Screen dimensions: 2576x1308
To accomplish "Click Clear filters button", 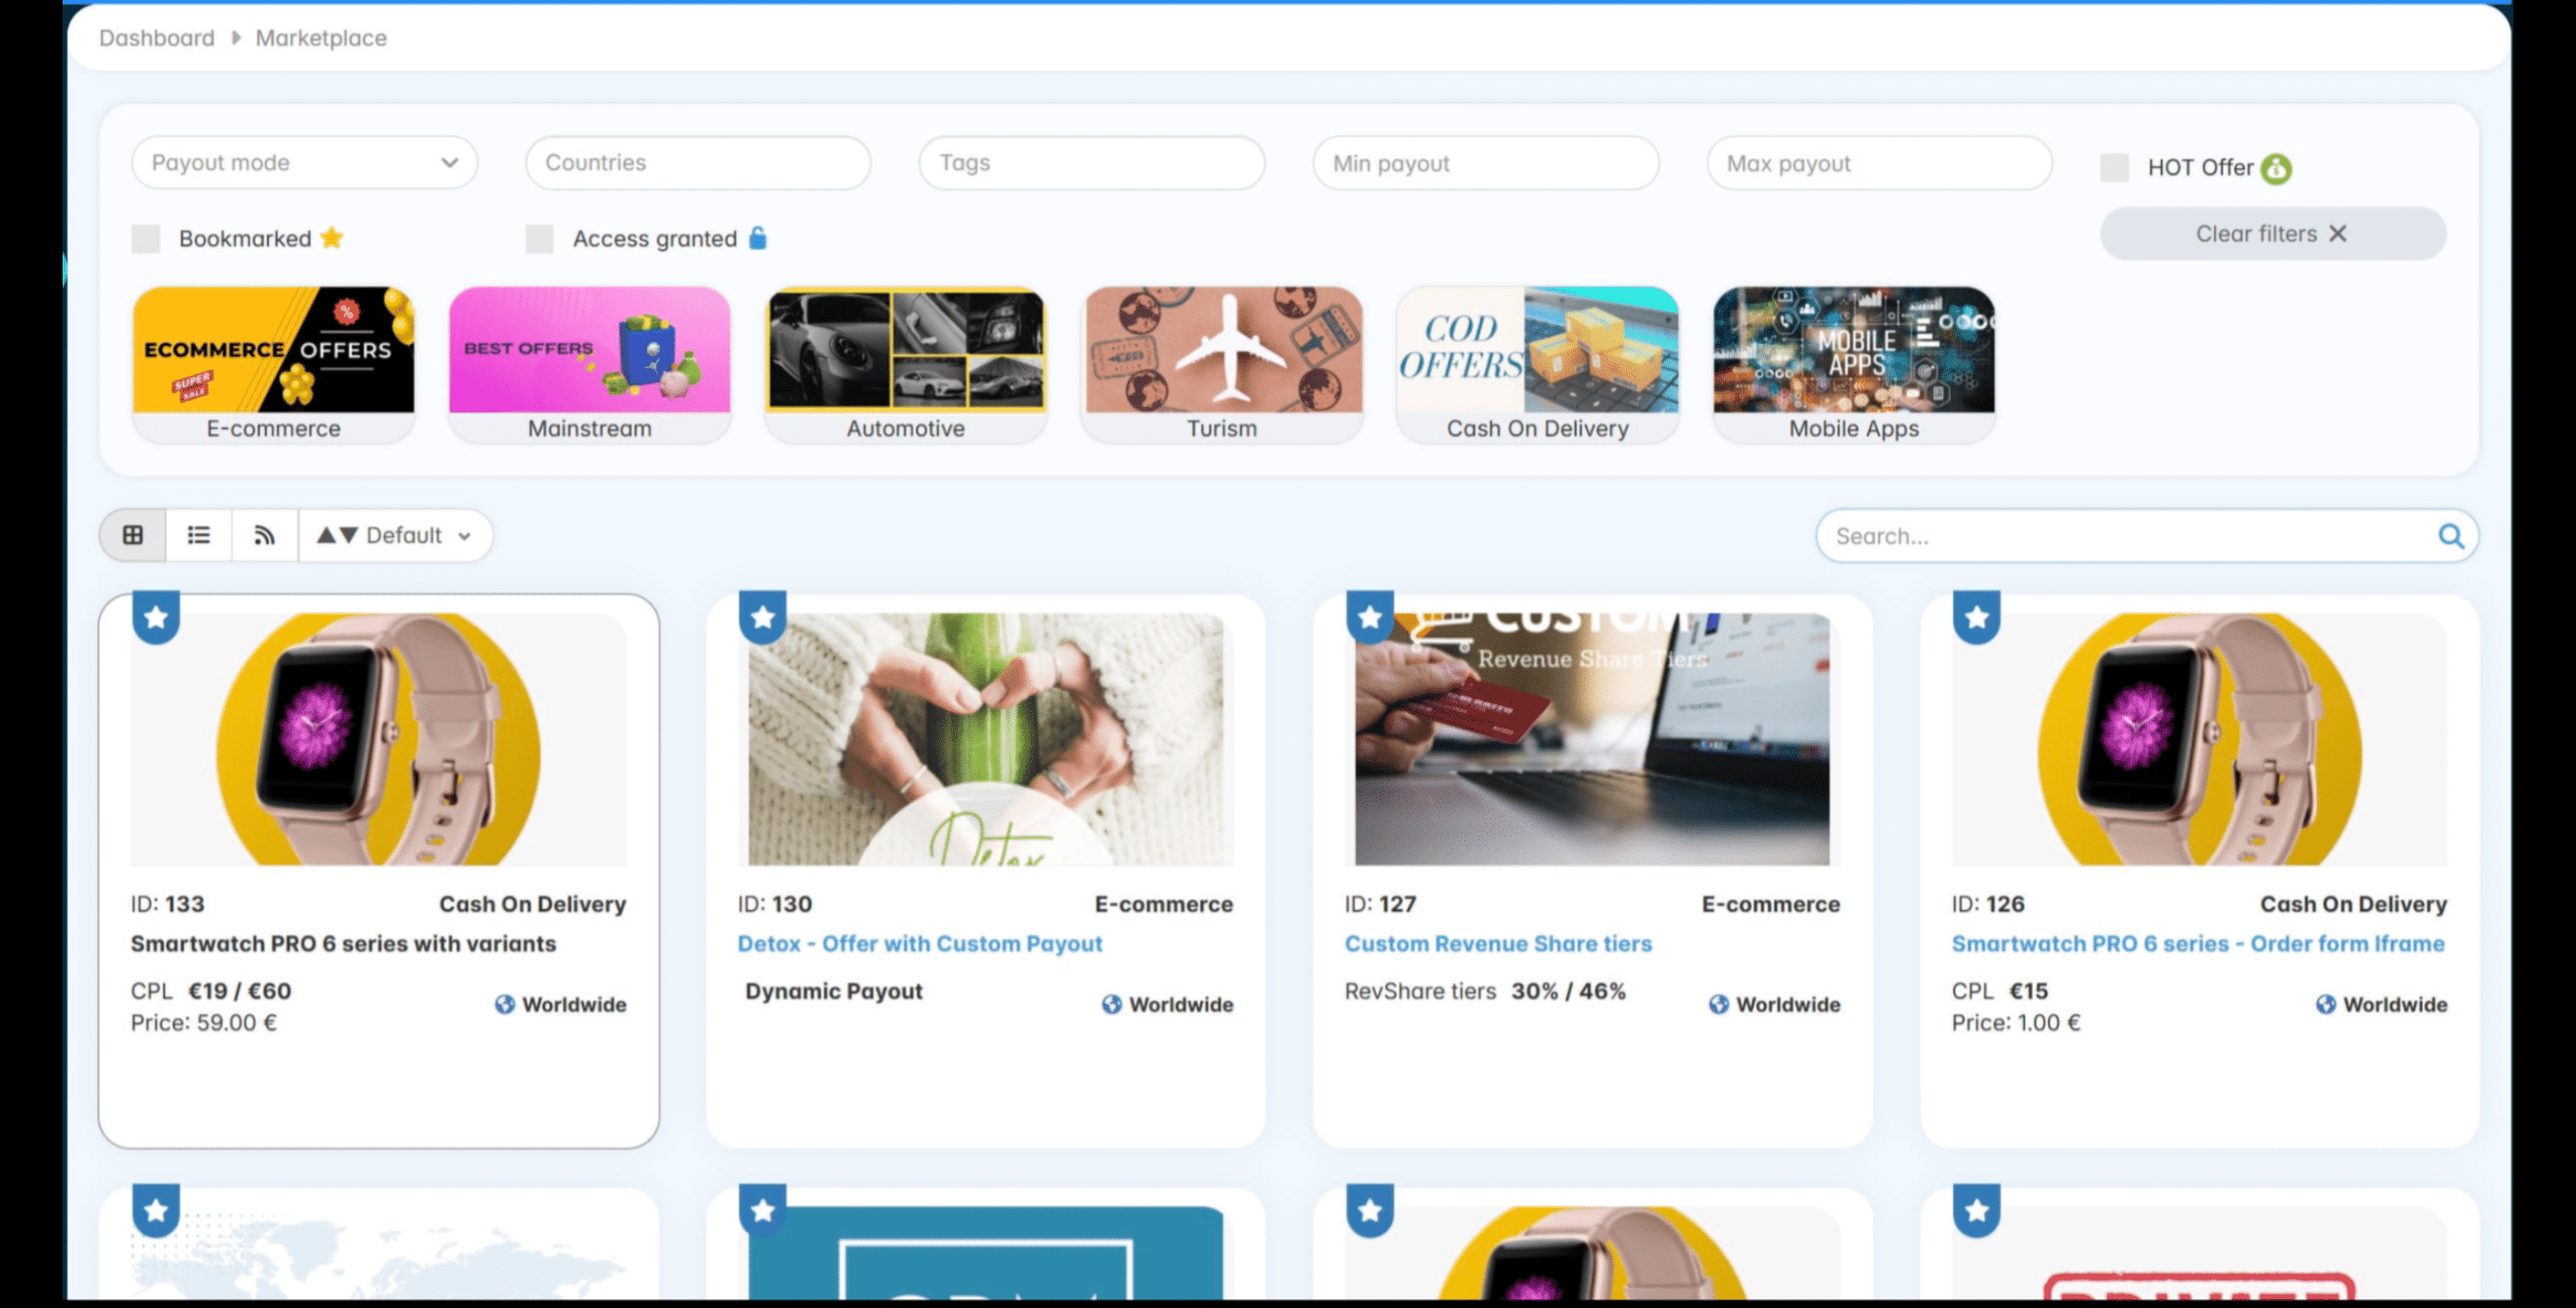I will tap(2273, 233).
